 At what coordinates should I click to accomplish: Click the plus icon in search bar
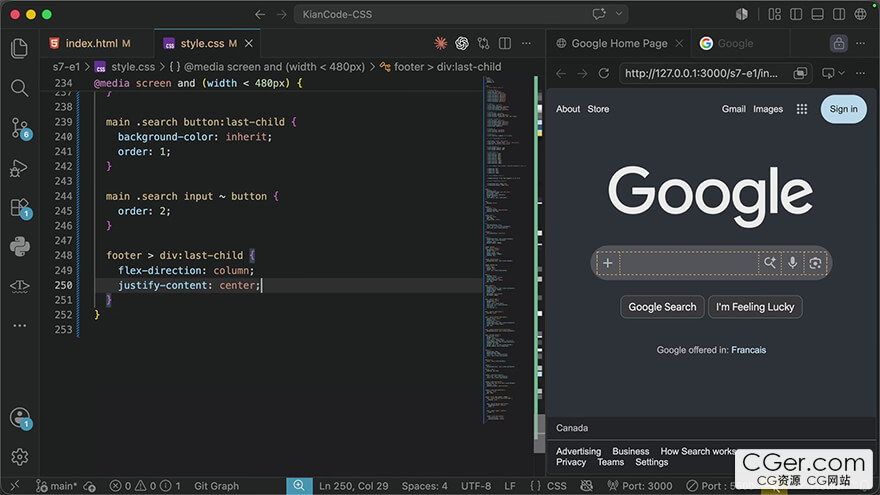tap(608, 263)
